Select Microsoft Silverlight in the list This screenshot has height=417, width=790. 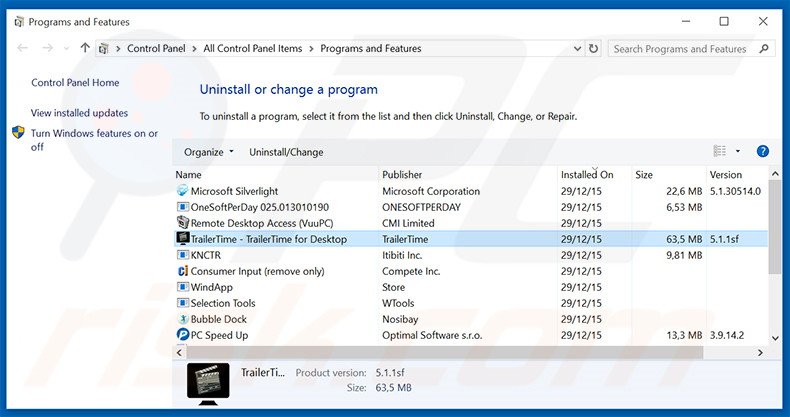click(x=234, y=191)
